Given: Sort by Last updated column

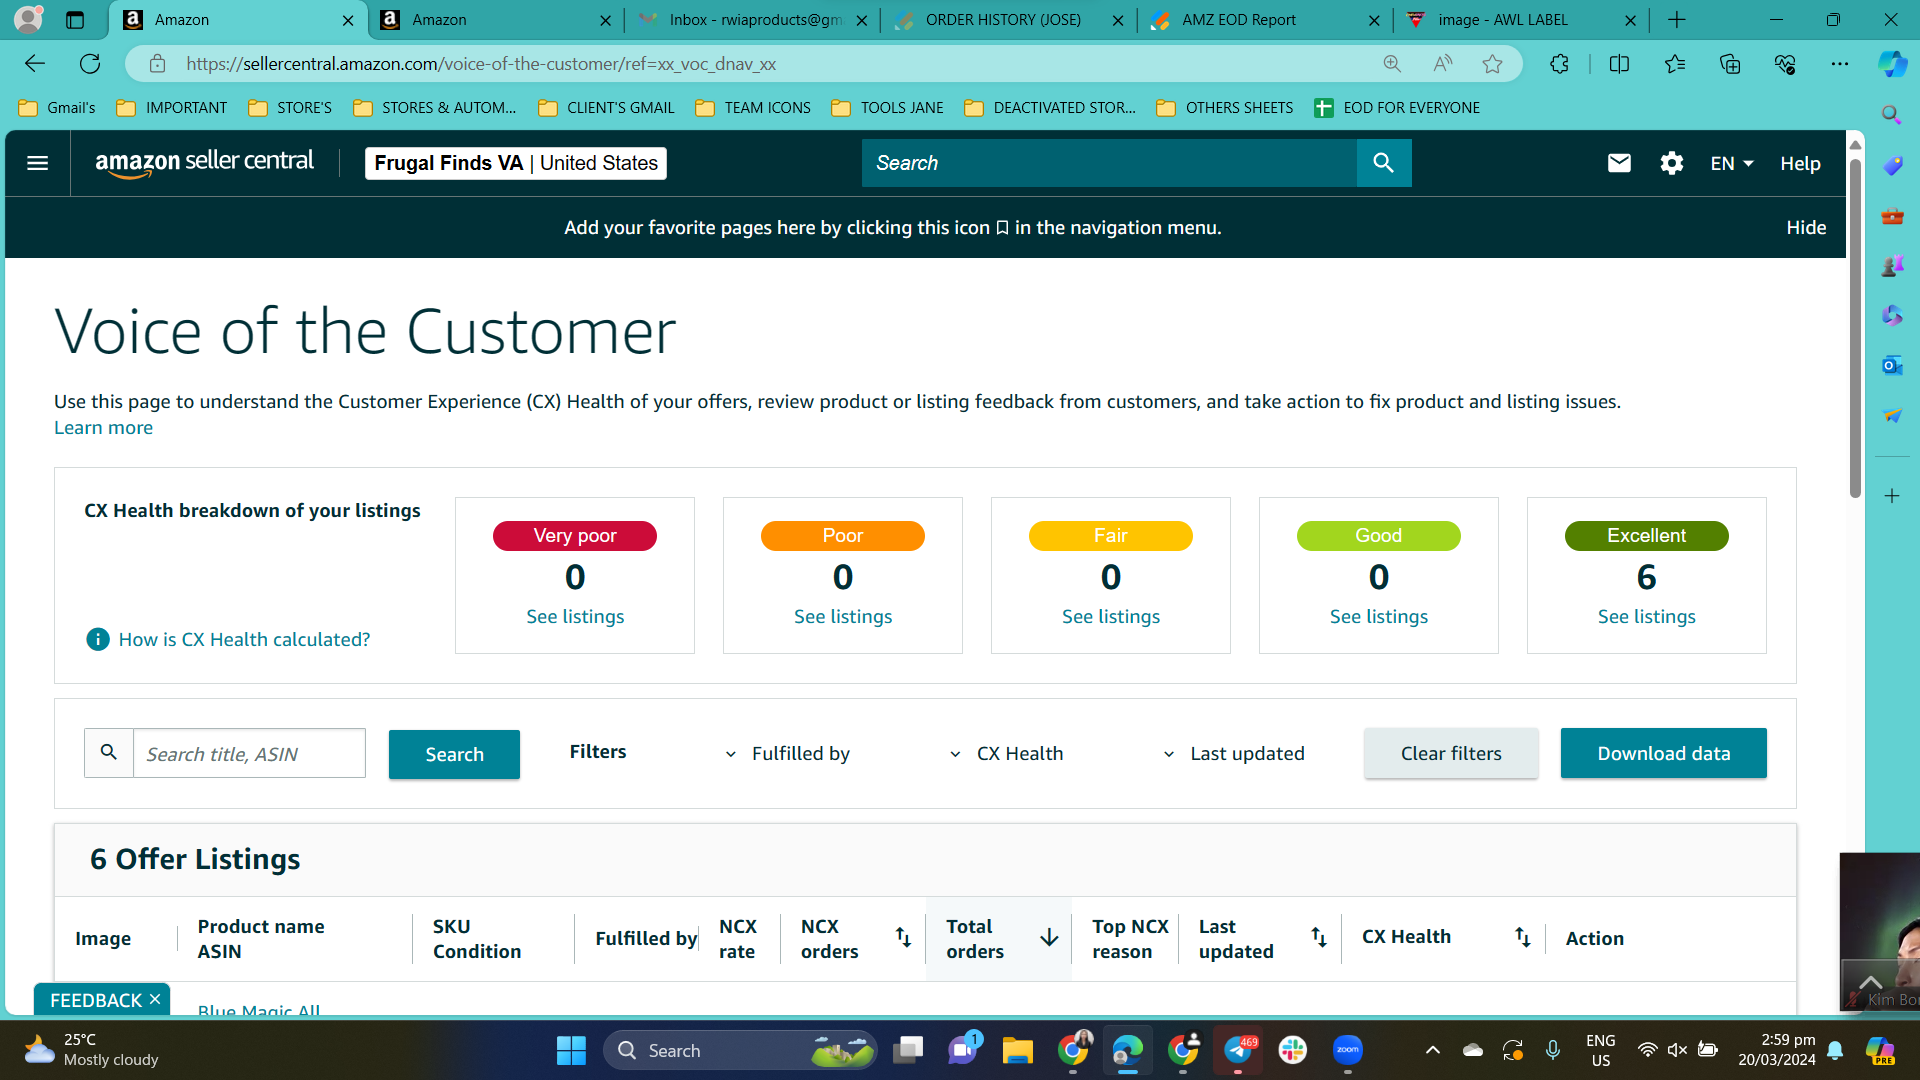Looking at the screenshot, I should (x=1319, y=937).
